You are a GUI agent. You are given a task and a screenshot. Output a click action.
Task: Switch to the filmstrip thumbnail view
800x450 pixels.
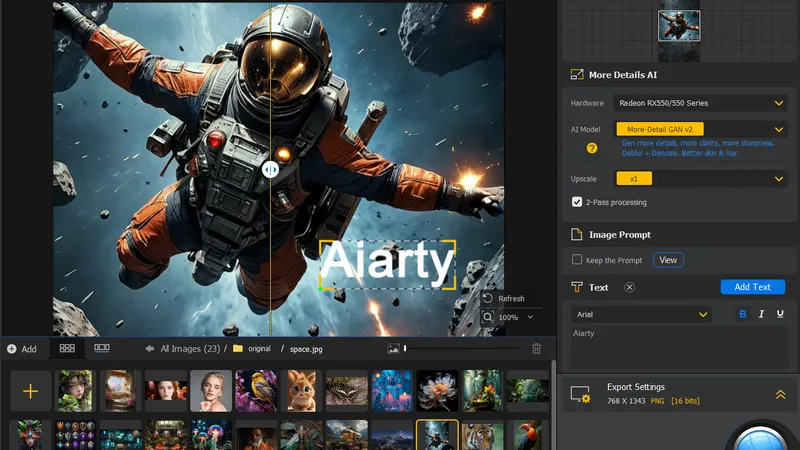(102, 349)
